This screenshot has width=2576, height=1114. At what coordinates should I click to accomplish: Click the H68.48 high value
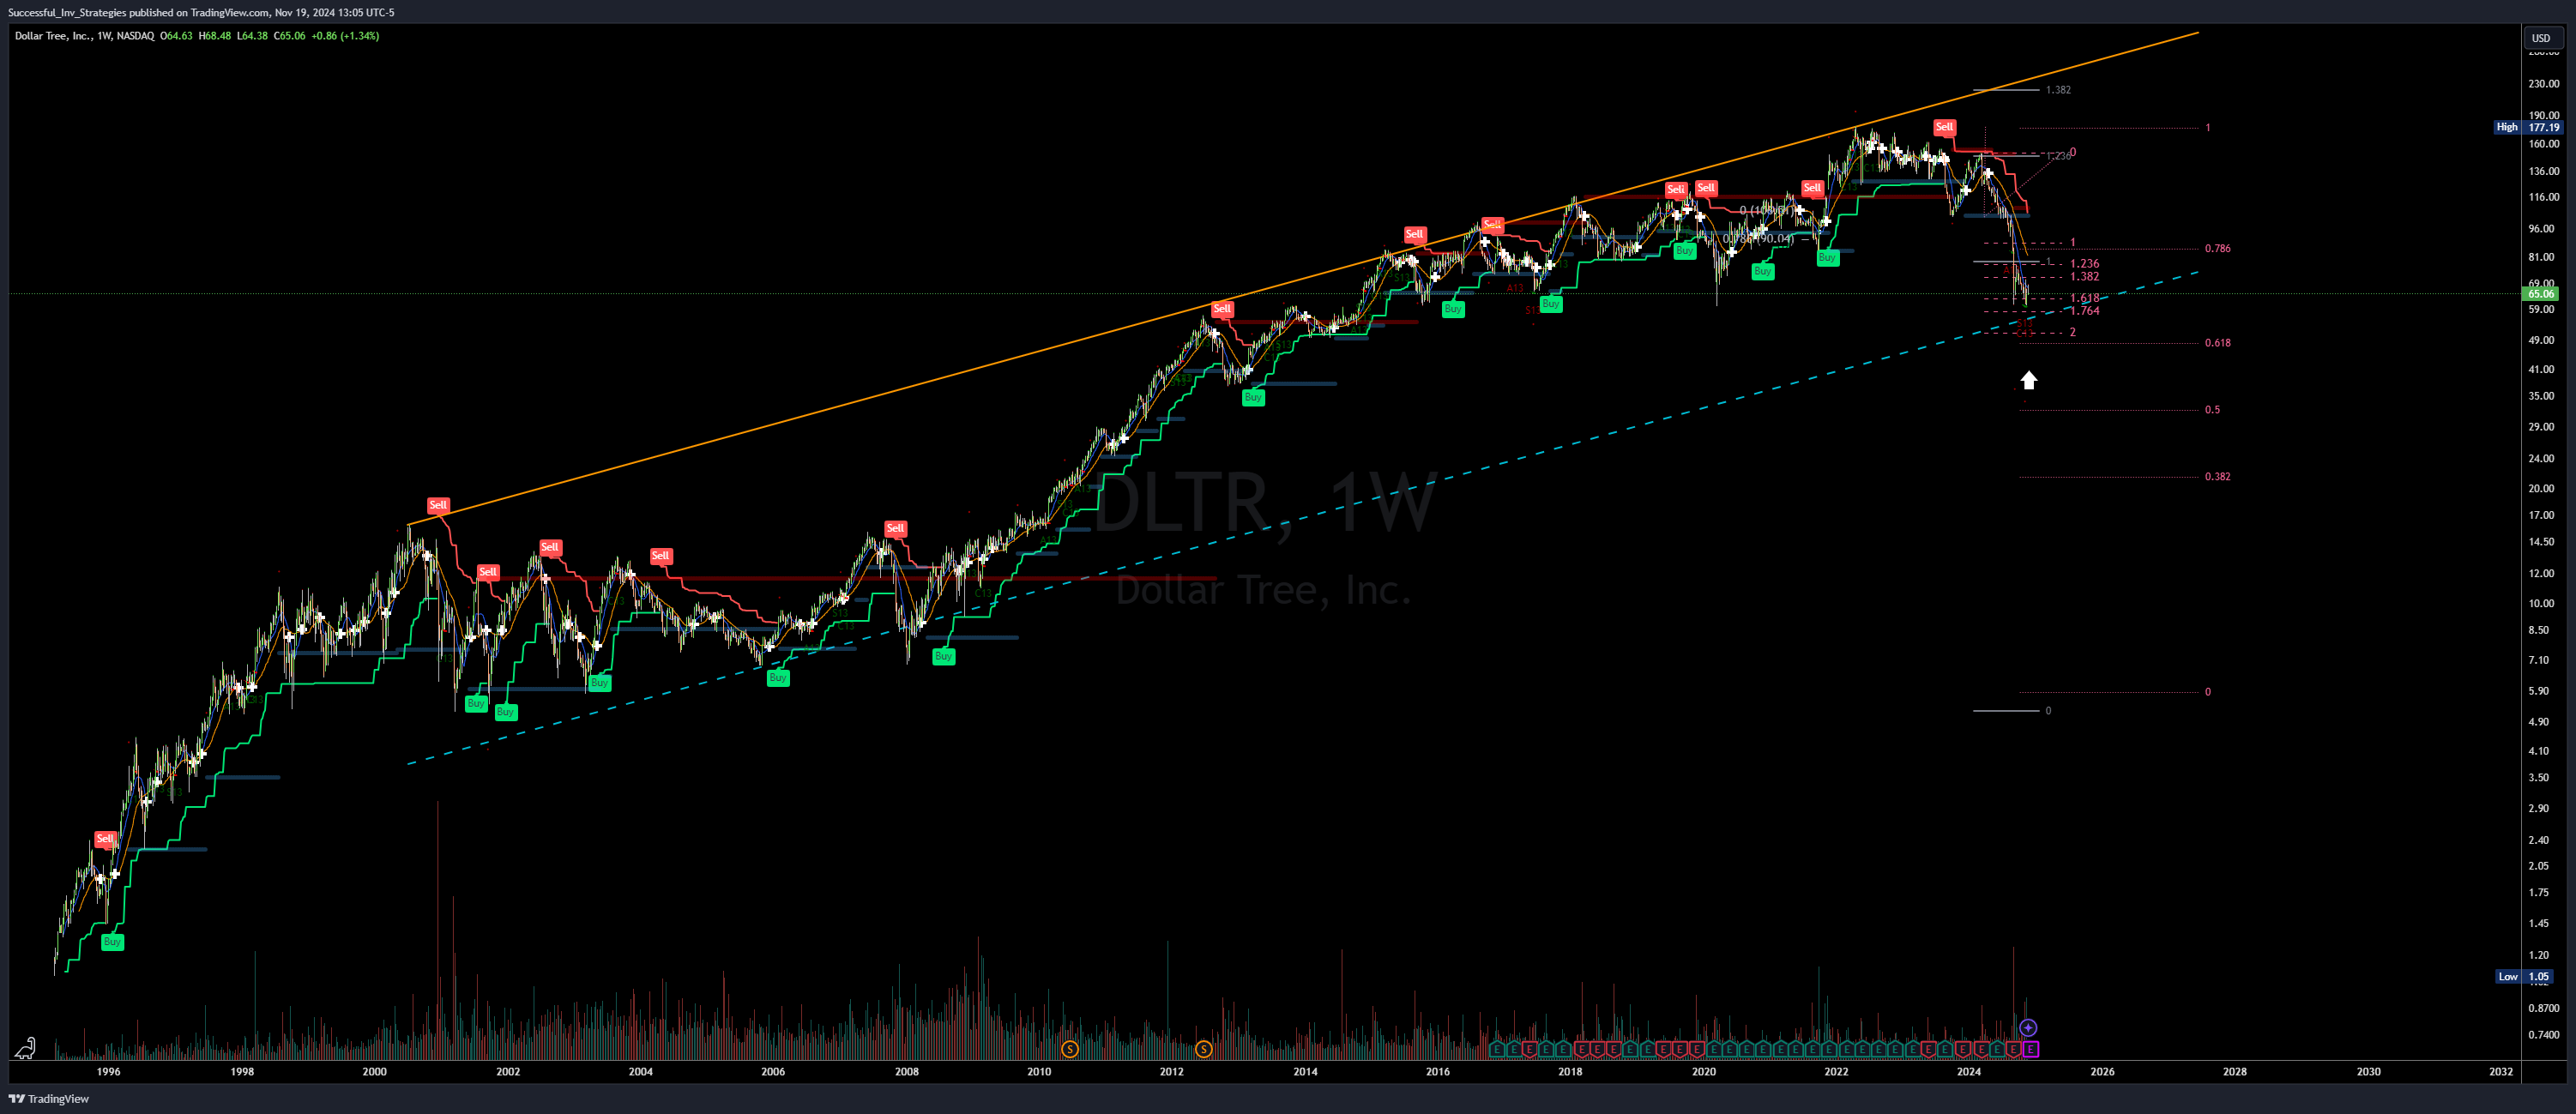[214, 36]
